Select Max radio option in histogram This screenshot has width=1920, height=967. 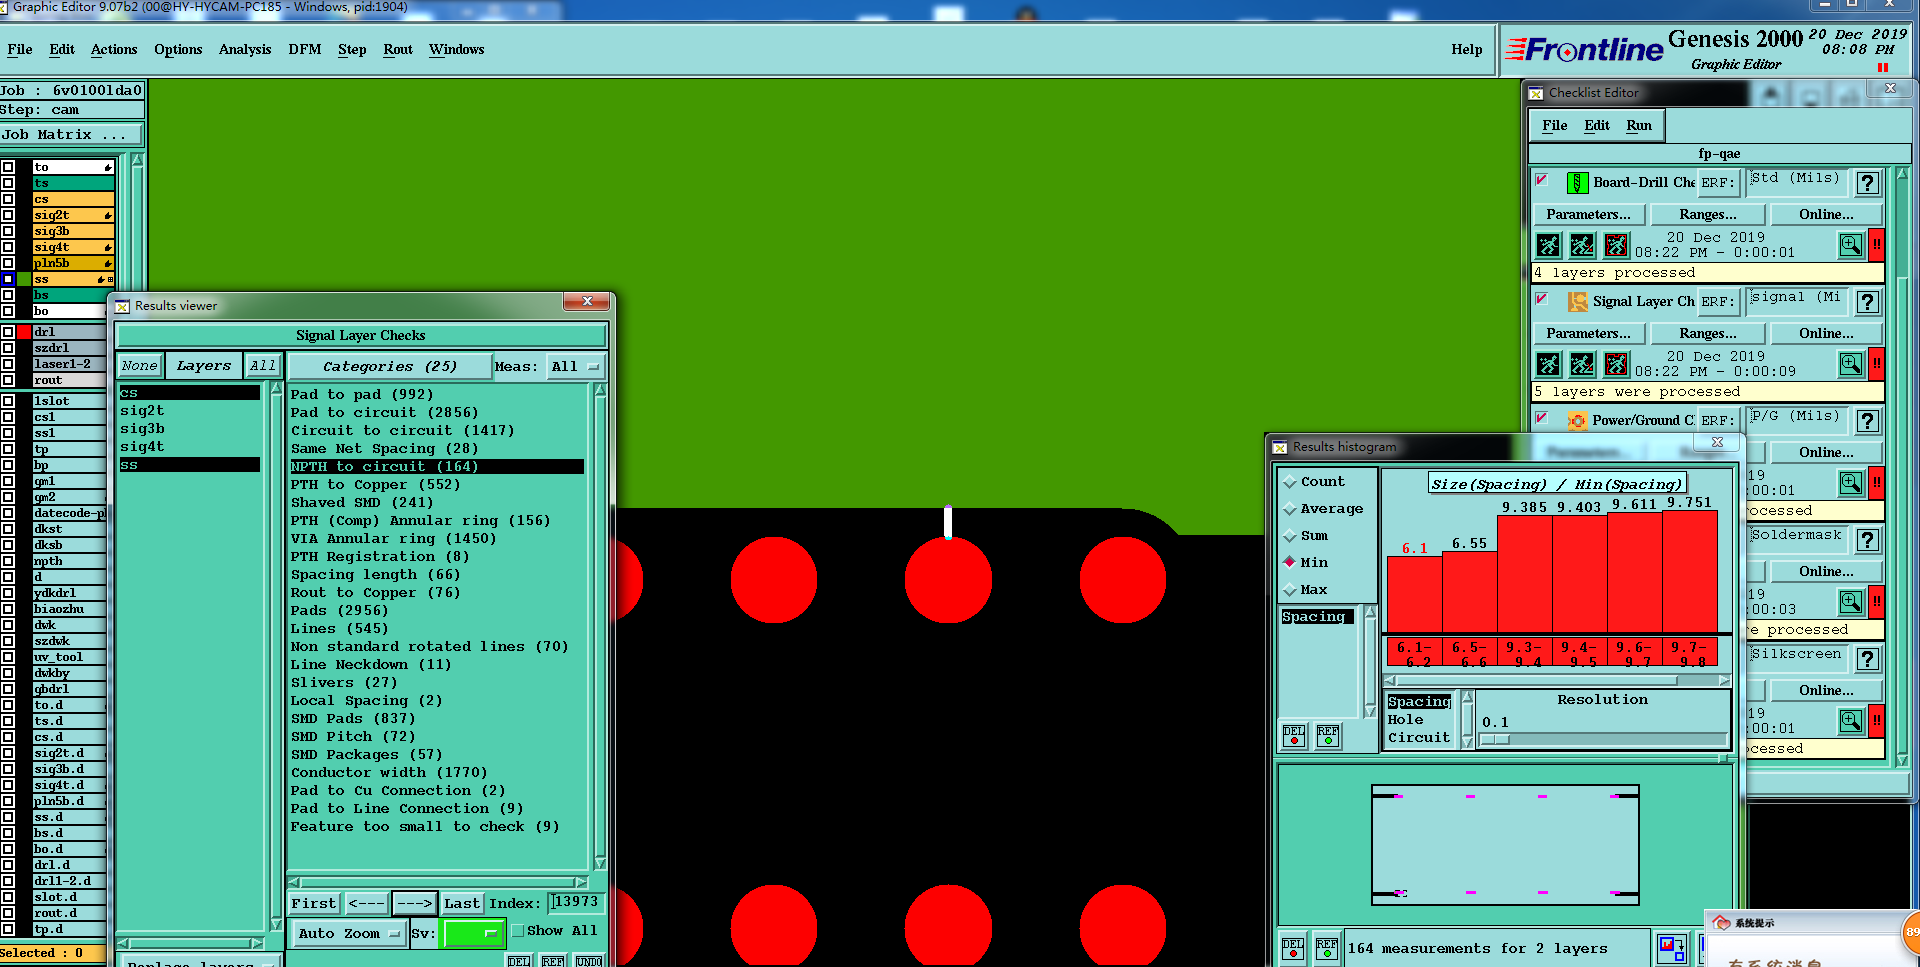tap(1290, 590)
